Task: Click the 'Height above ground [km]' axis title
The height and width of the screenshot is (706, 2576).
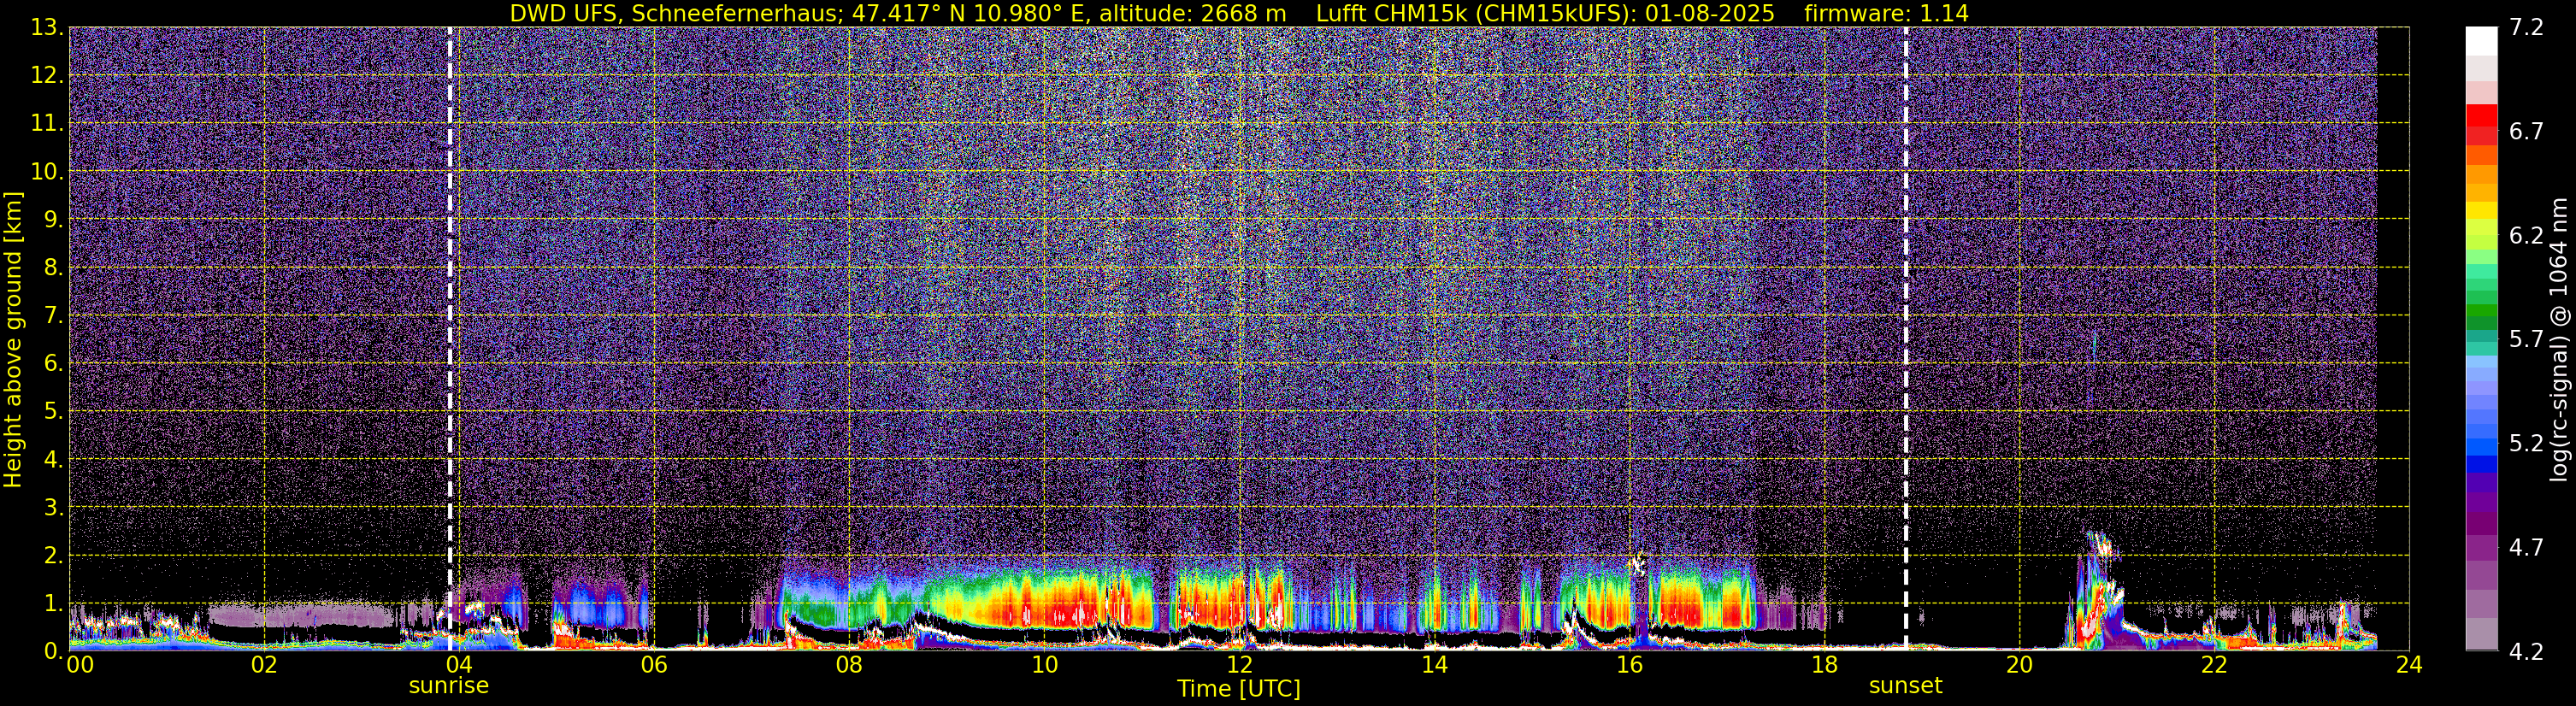Action: [x=13, y=340]
